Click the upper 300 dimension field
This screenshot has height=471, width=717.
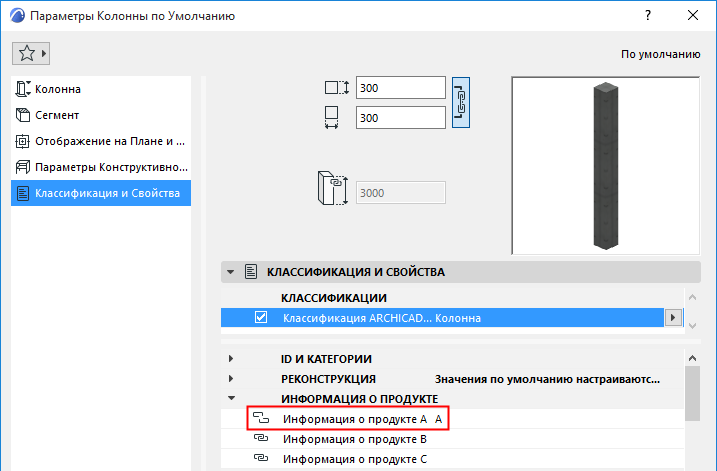tap(401, 88)
